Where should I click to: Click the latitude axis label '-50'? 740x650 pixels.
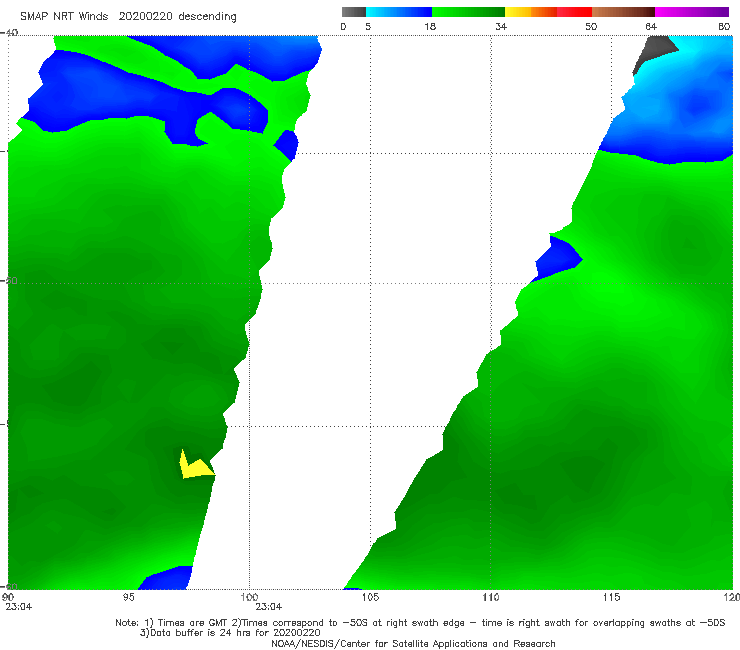9,281
